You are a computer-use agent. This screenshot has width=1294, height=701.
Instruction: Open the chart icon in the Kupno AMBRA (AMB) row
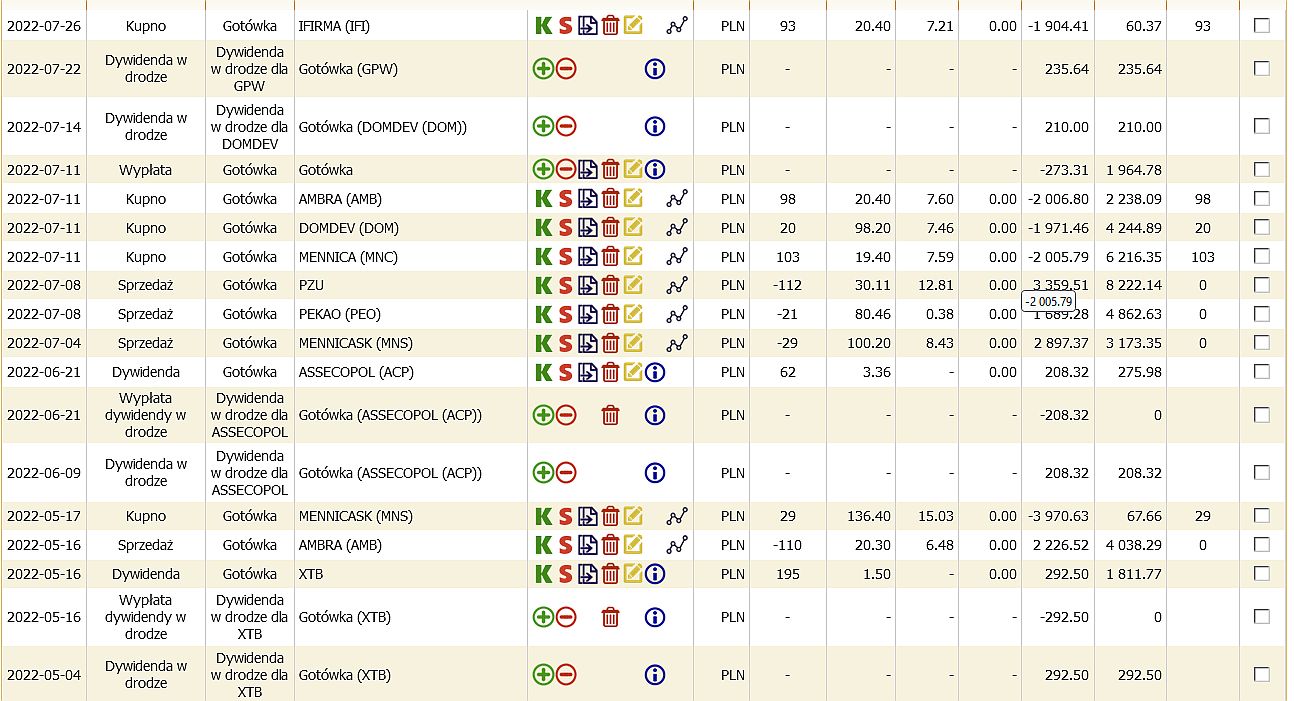[x=677, y=199]
